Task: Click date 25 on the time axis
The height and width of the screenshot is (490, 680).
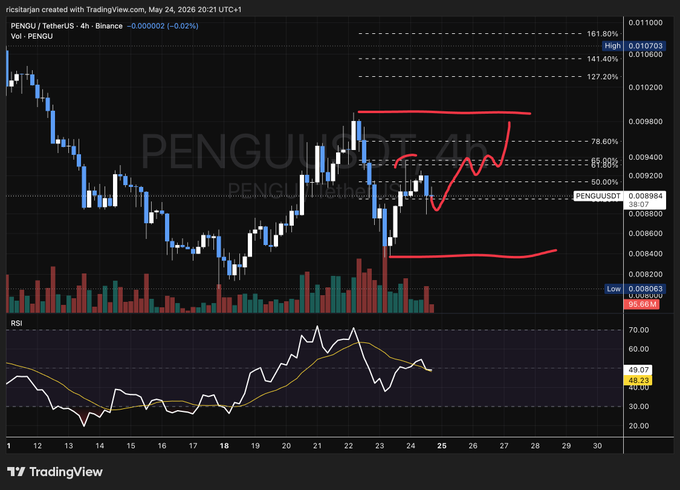Action: (x=441, y=446)
